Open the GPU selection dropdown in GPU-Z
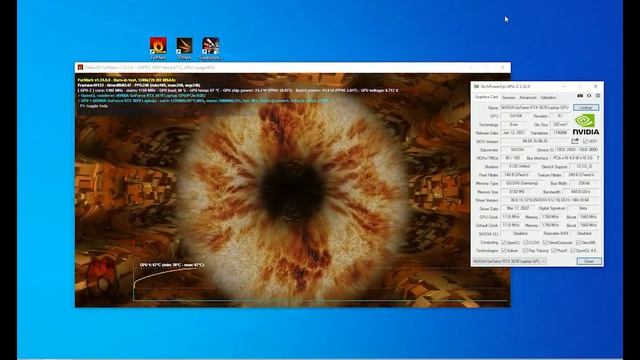640x360 pixels. pyautogui.click(x=509, y=261)
